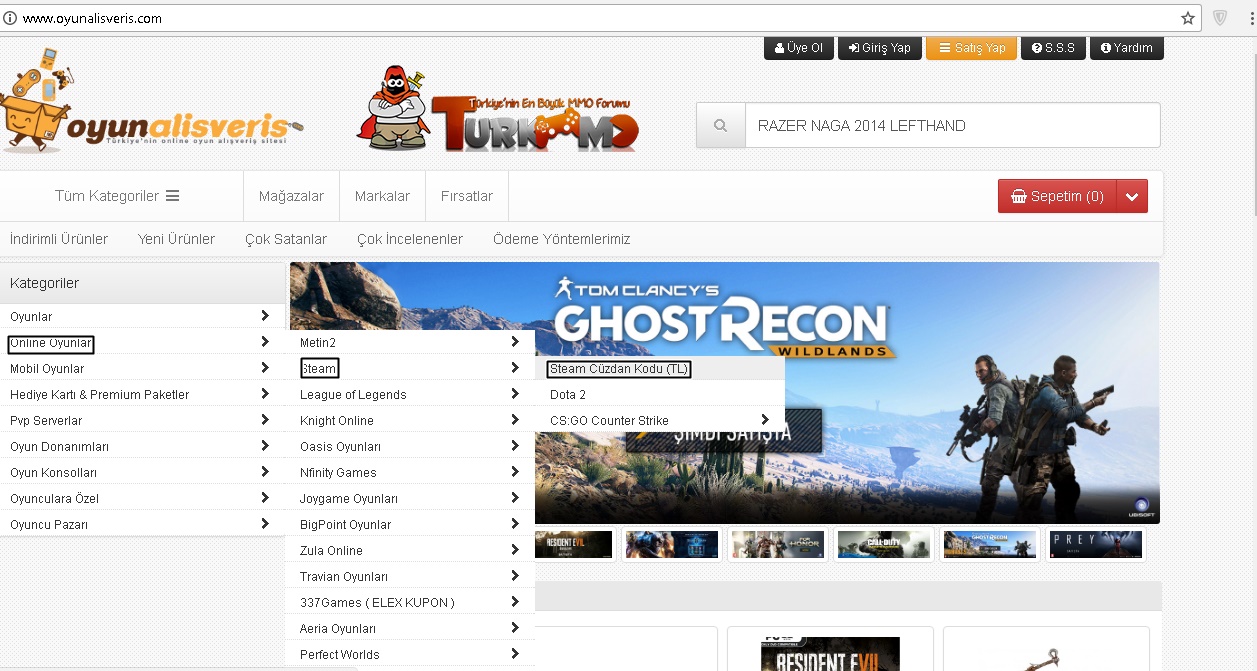Open the Yardım button

(x=1126, y=48)
